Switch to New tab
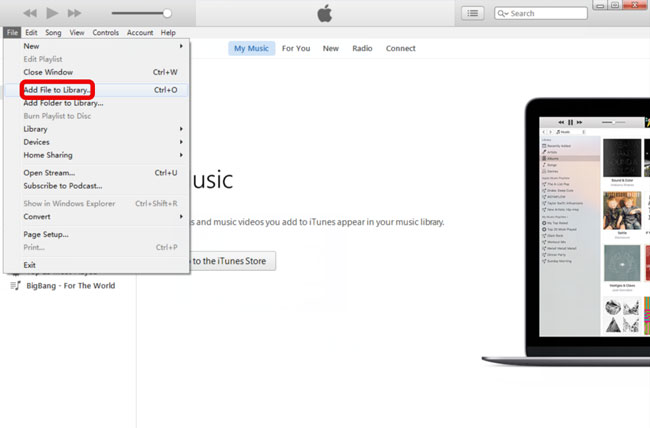 click(x=330, y=49)
